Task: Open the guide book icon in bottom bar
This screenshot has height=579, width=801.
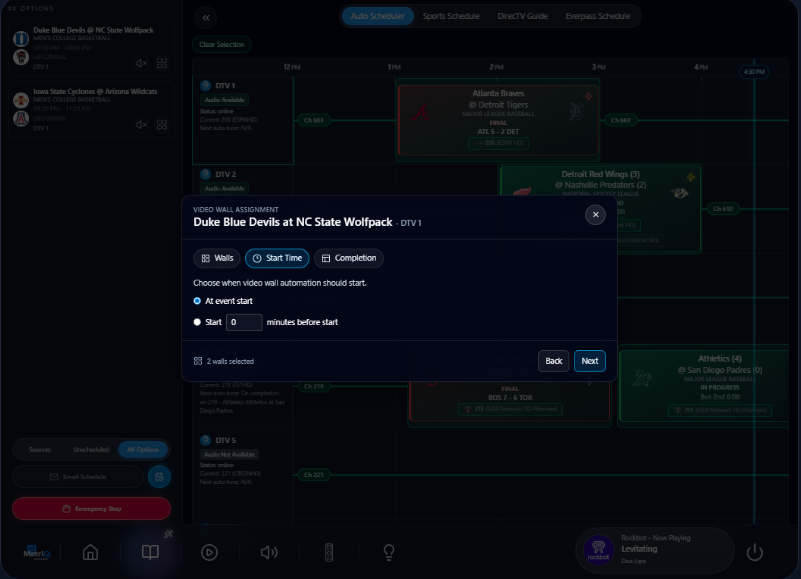Action: [x=149, y=552]
